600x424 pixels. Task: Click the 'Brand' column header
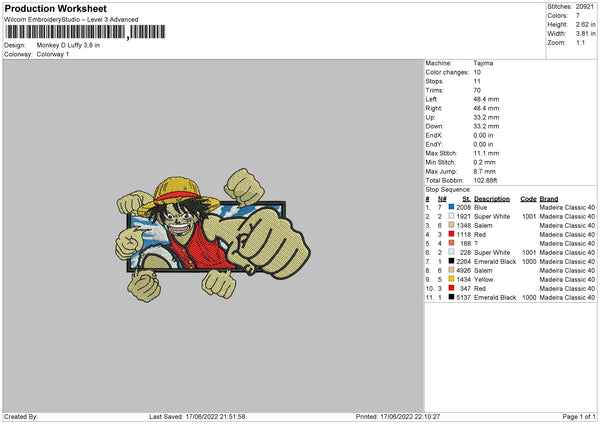(x=549, y=199)
